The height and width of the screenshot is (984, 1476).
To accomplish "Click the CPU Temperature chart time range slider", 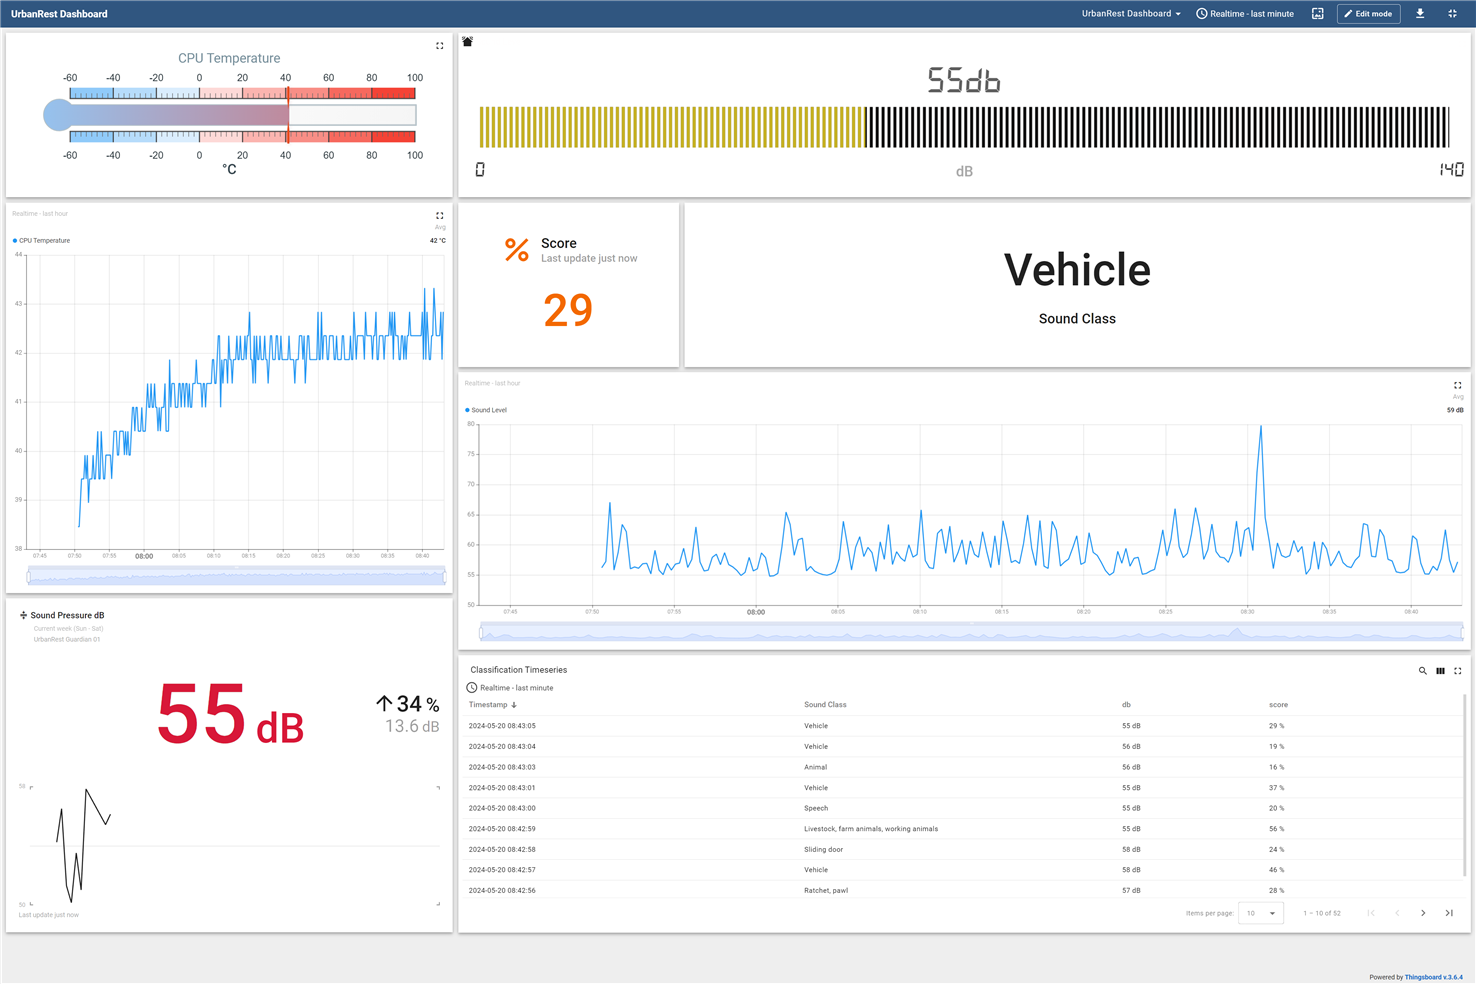I will (236, 576).
